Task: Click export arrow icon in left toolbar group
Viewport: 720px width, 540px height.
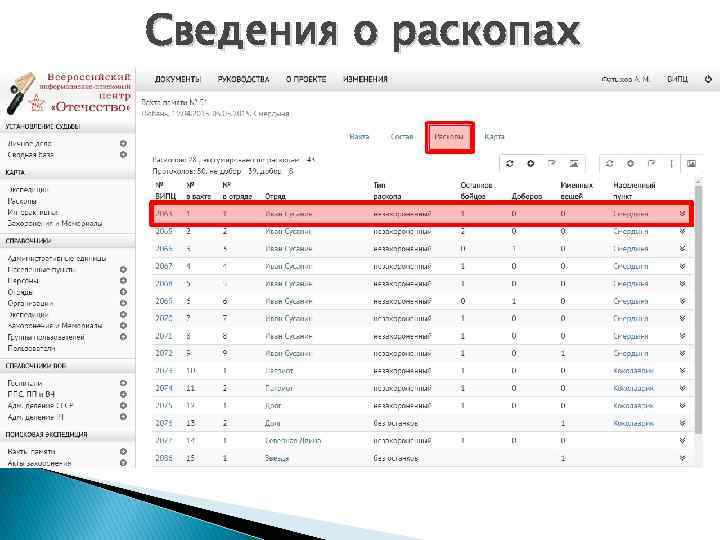Action: point(552,163)
